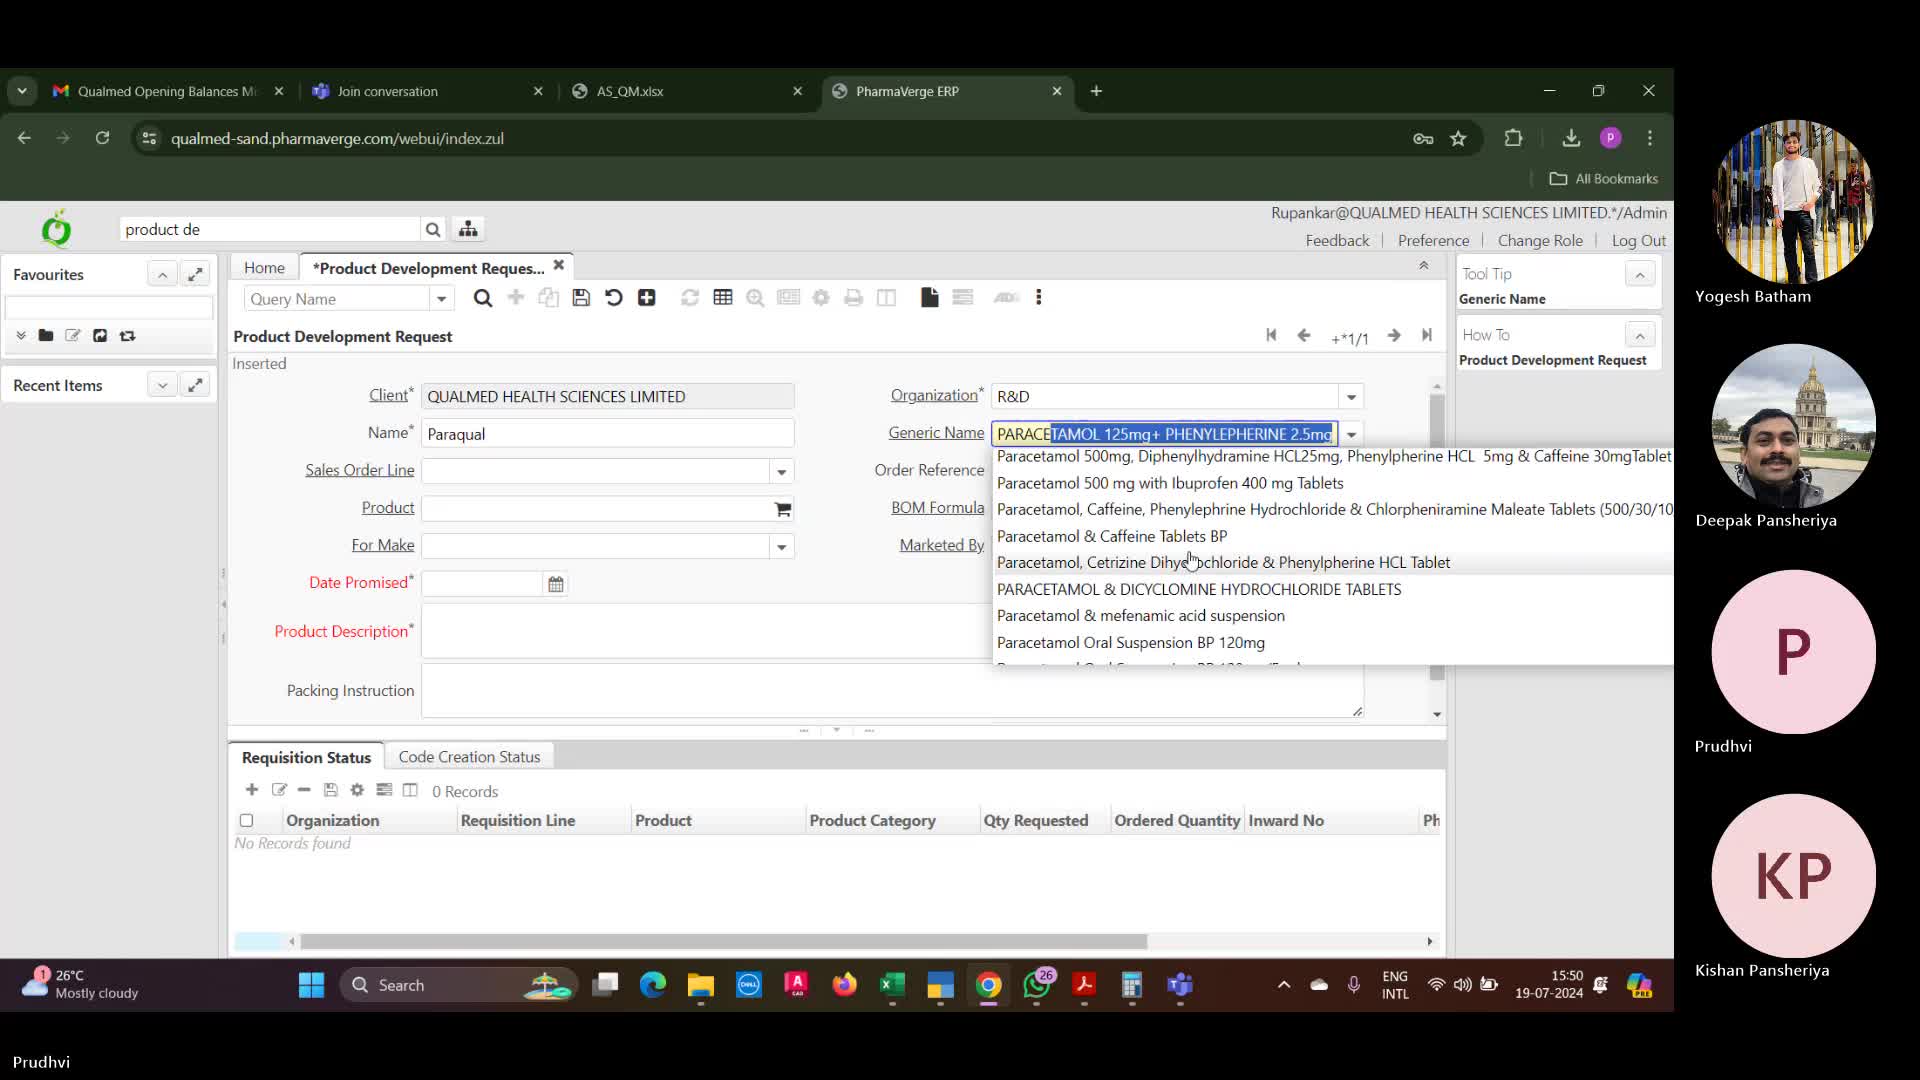This screenshot has width=1920, height=1080.
Task: Click the BOM Formula field label link
Action: 937,508
